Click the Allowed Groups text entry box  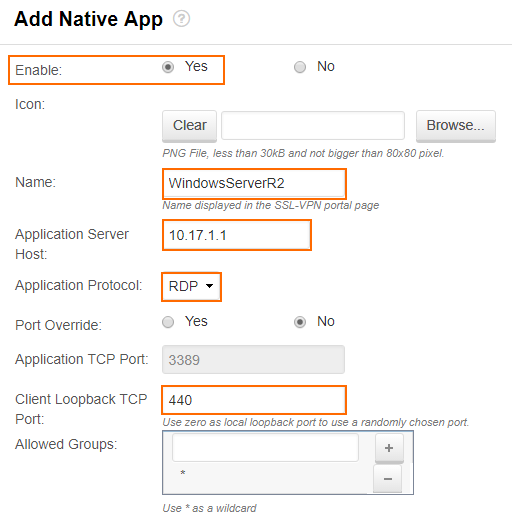(x=265, y=448)
